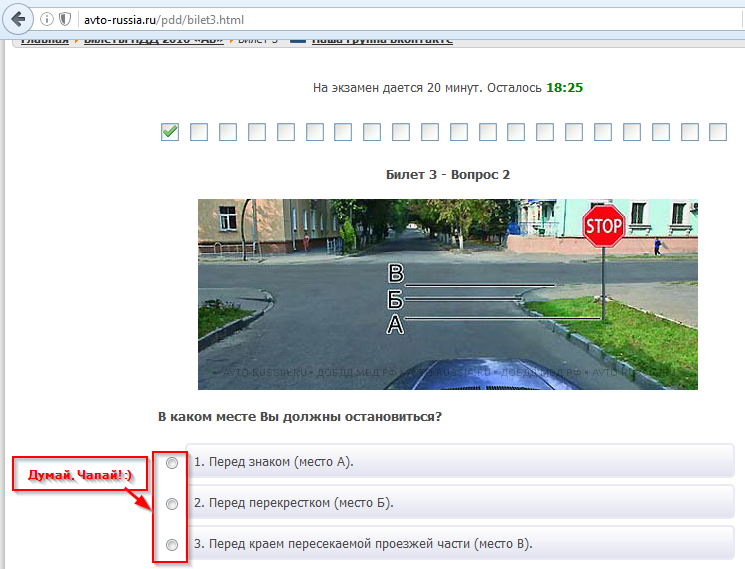745x569 pixels.
Task: Jump to the last question 20 box
Action: point(718,132)
